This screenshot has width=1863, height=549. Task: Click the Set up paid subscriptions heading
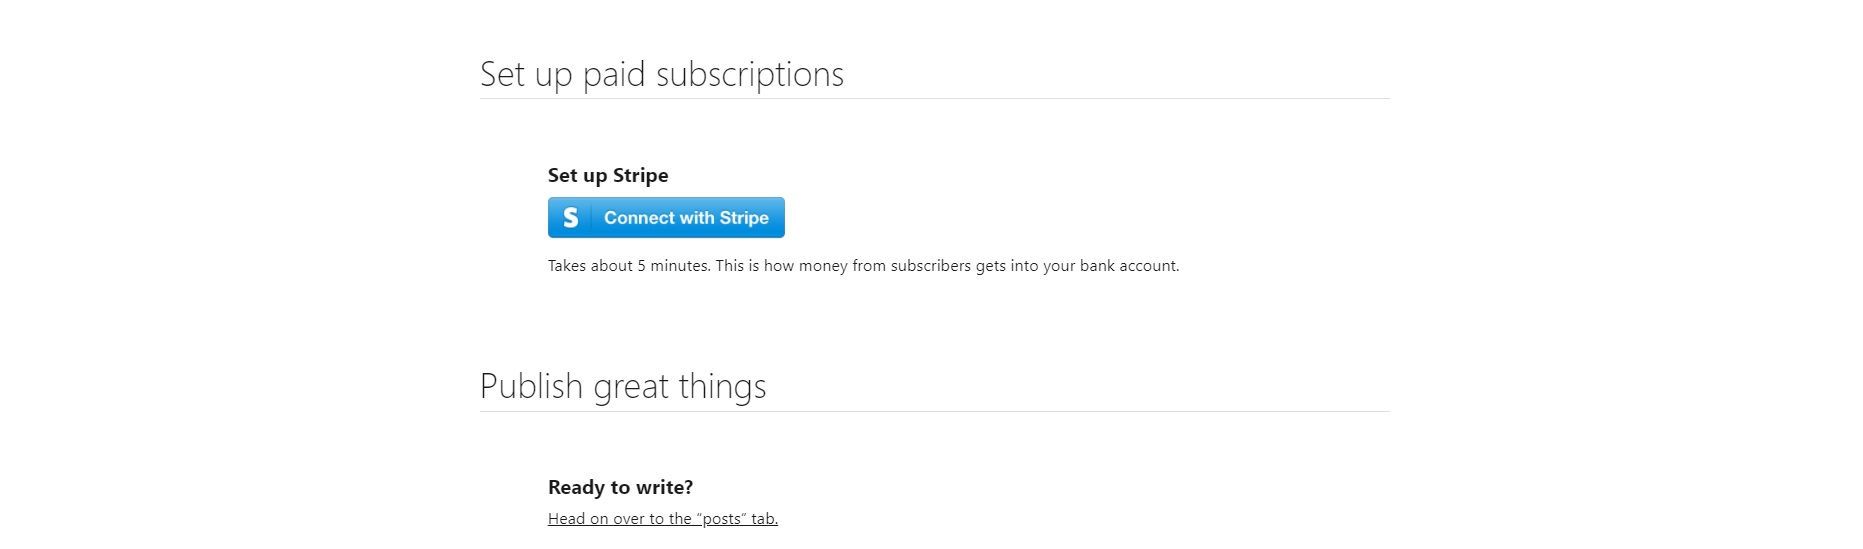click(x=662, y=74)
